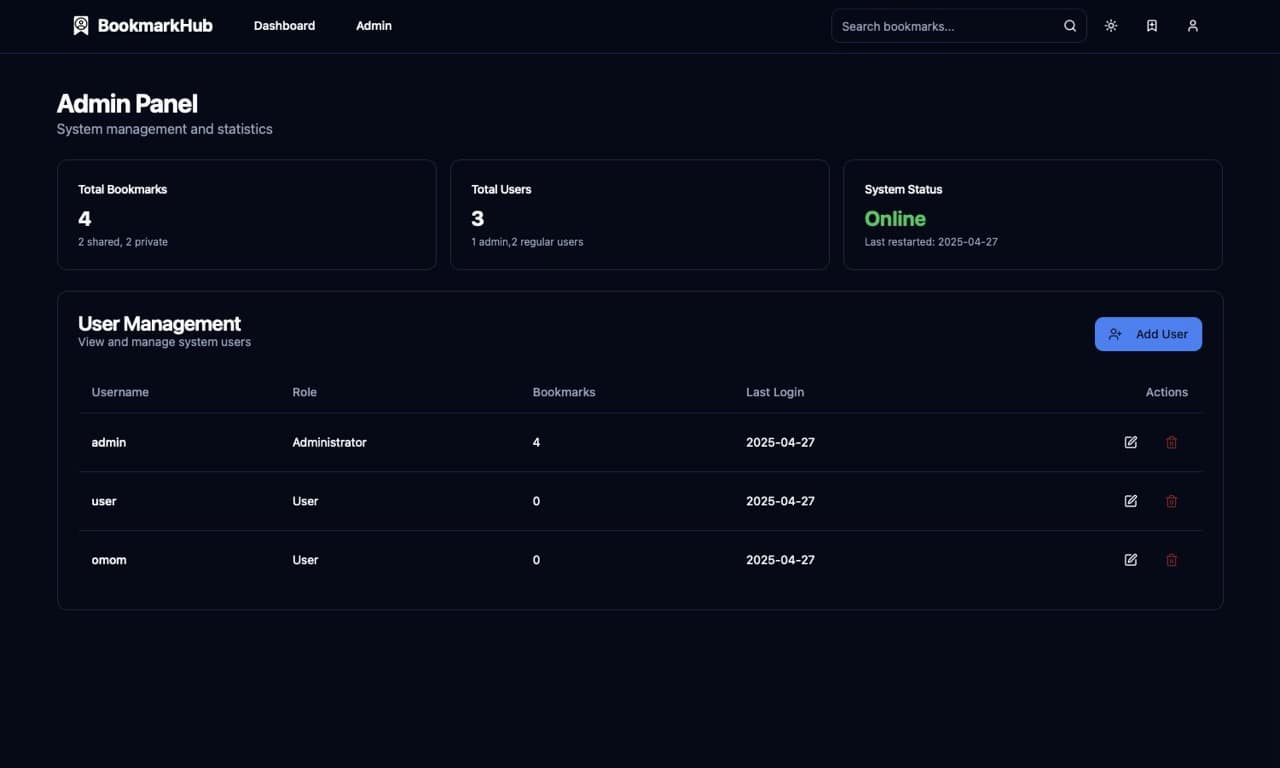Click the System Status Online text

click(x=895, y=219)
